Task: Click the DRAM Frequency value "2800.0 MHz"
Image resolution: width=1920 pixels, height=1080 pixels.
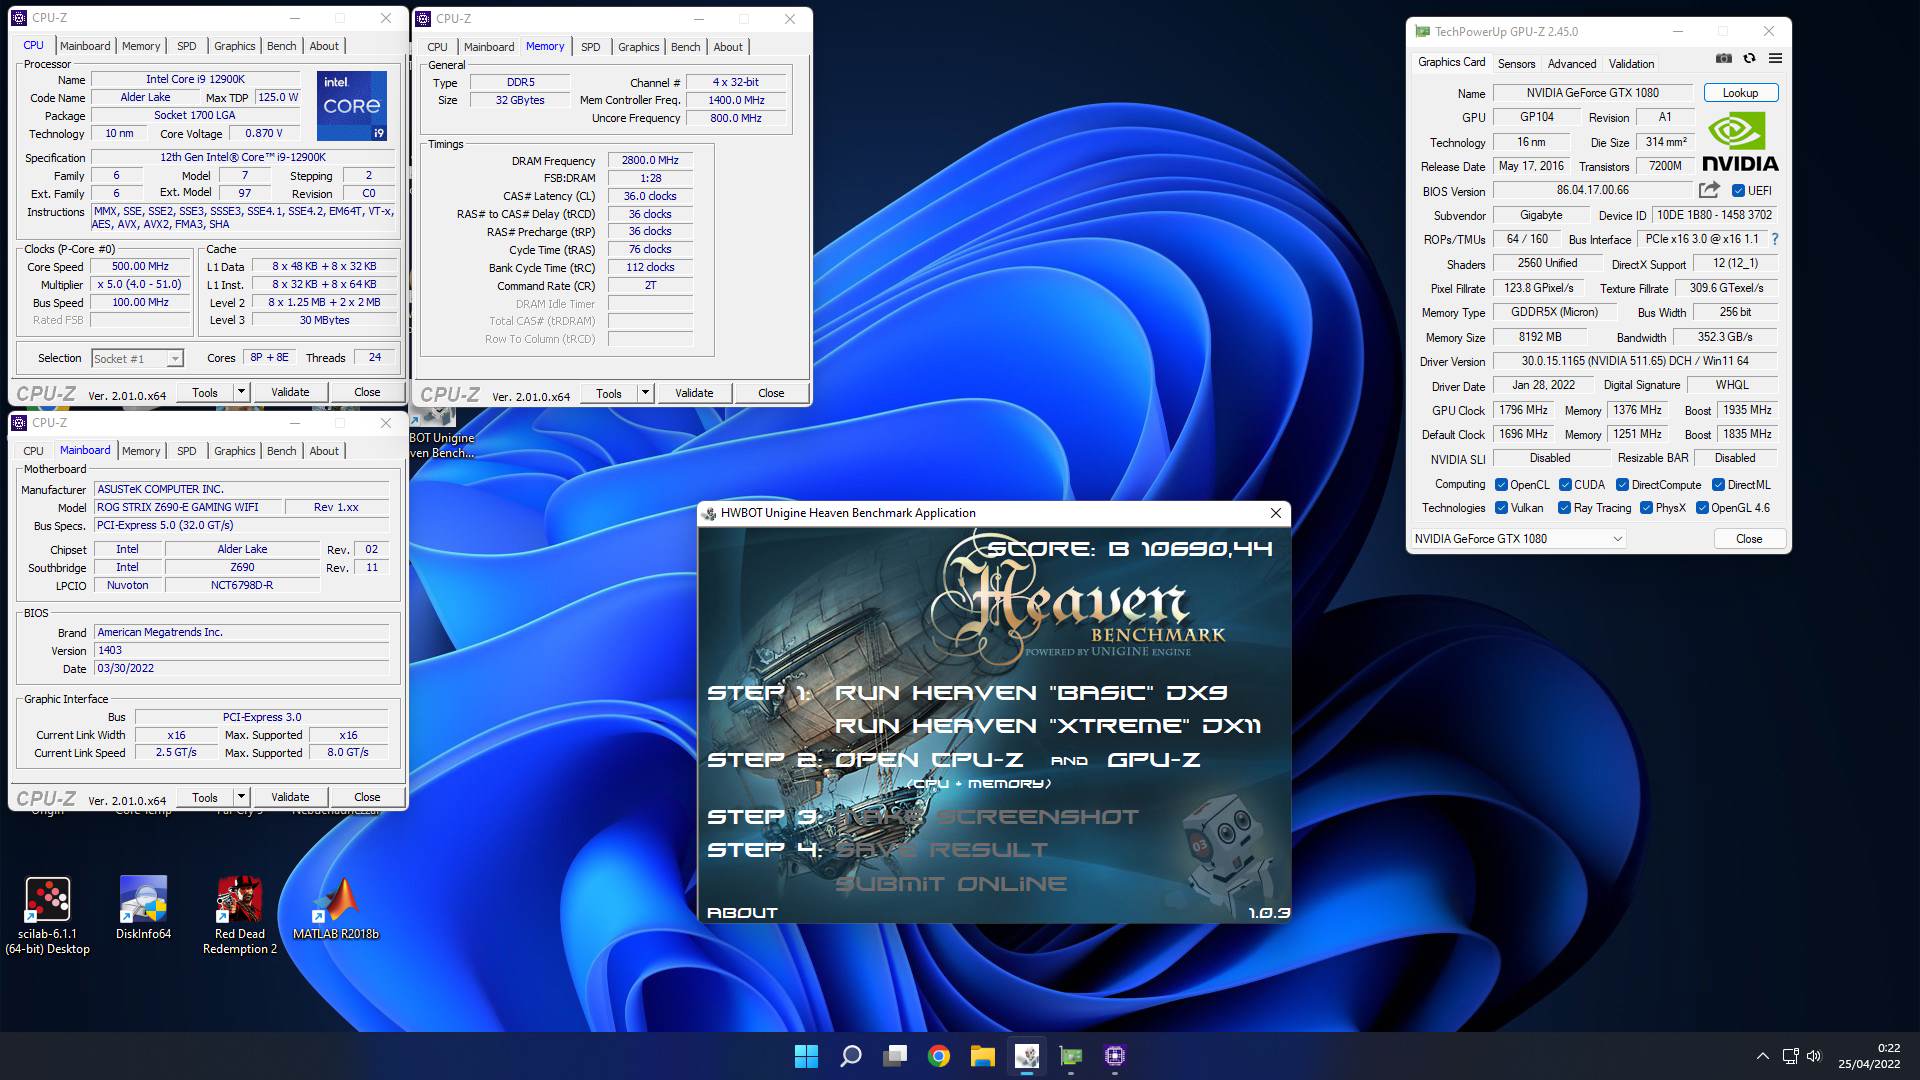Action: tap(650, 160)
